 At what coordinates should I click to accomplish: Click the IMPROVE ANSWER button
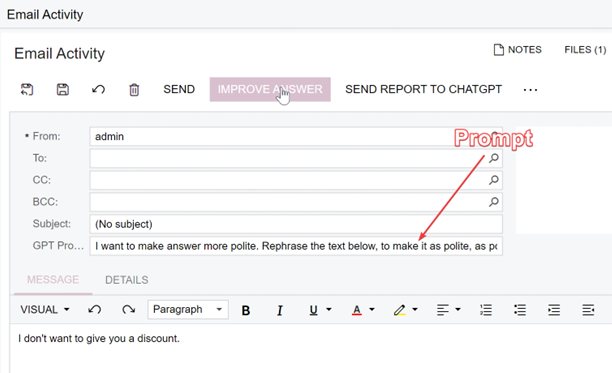pos(270,89)
